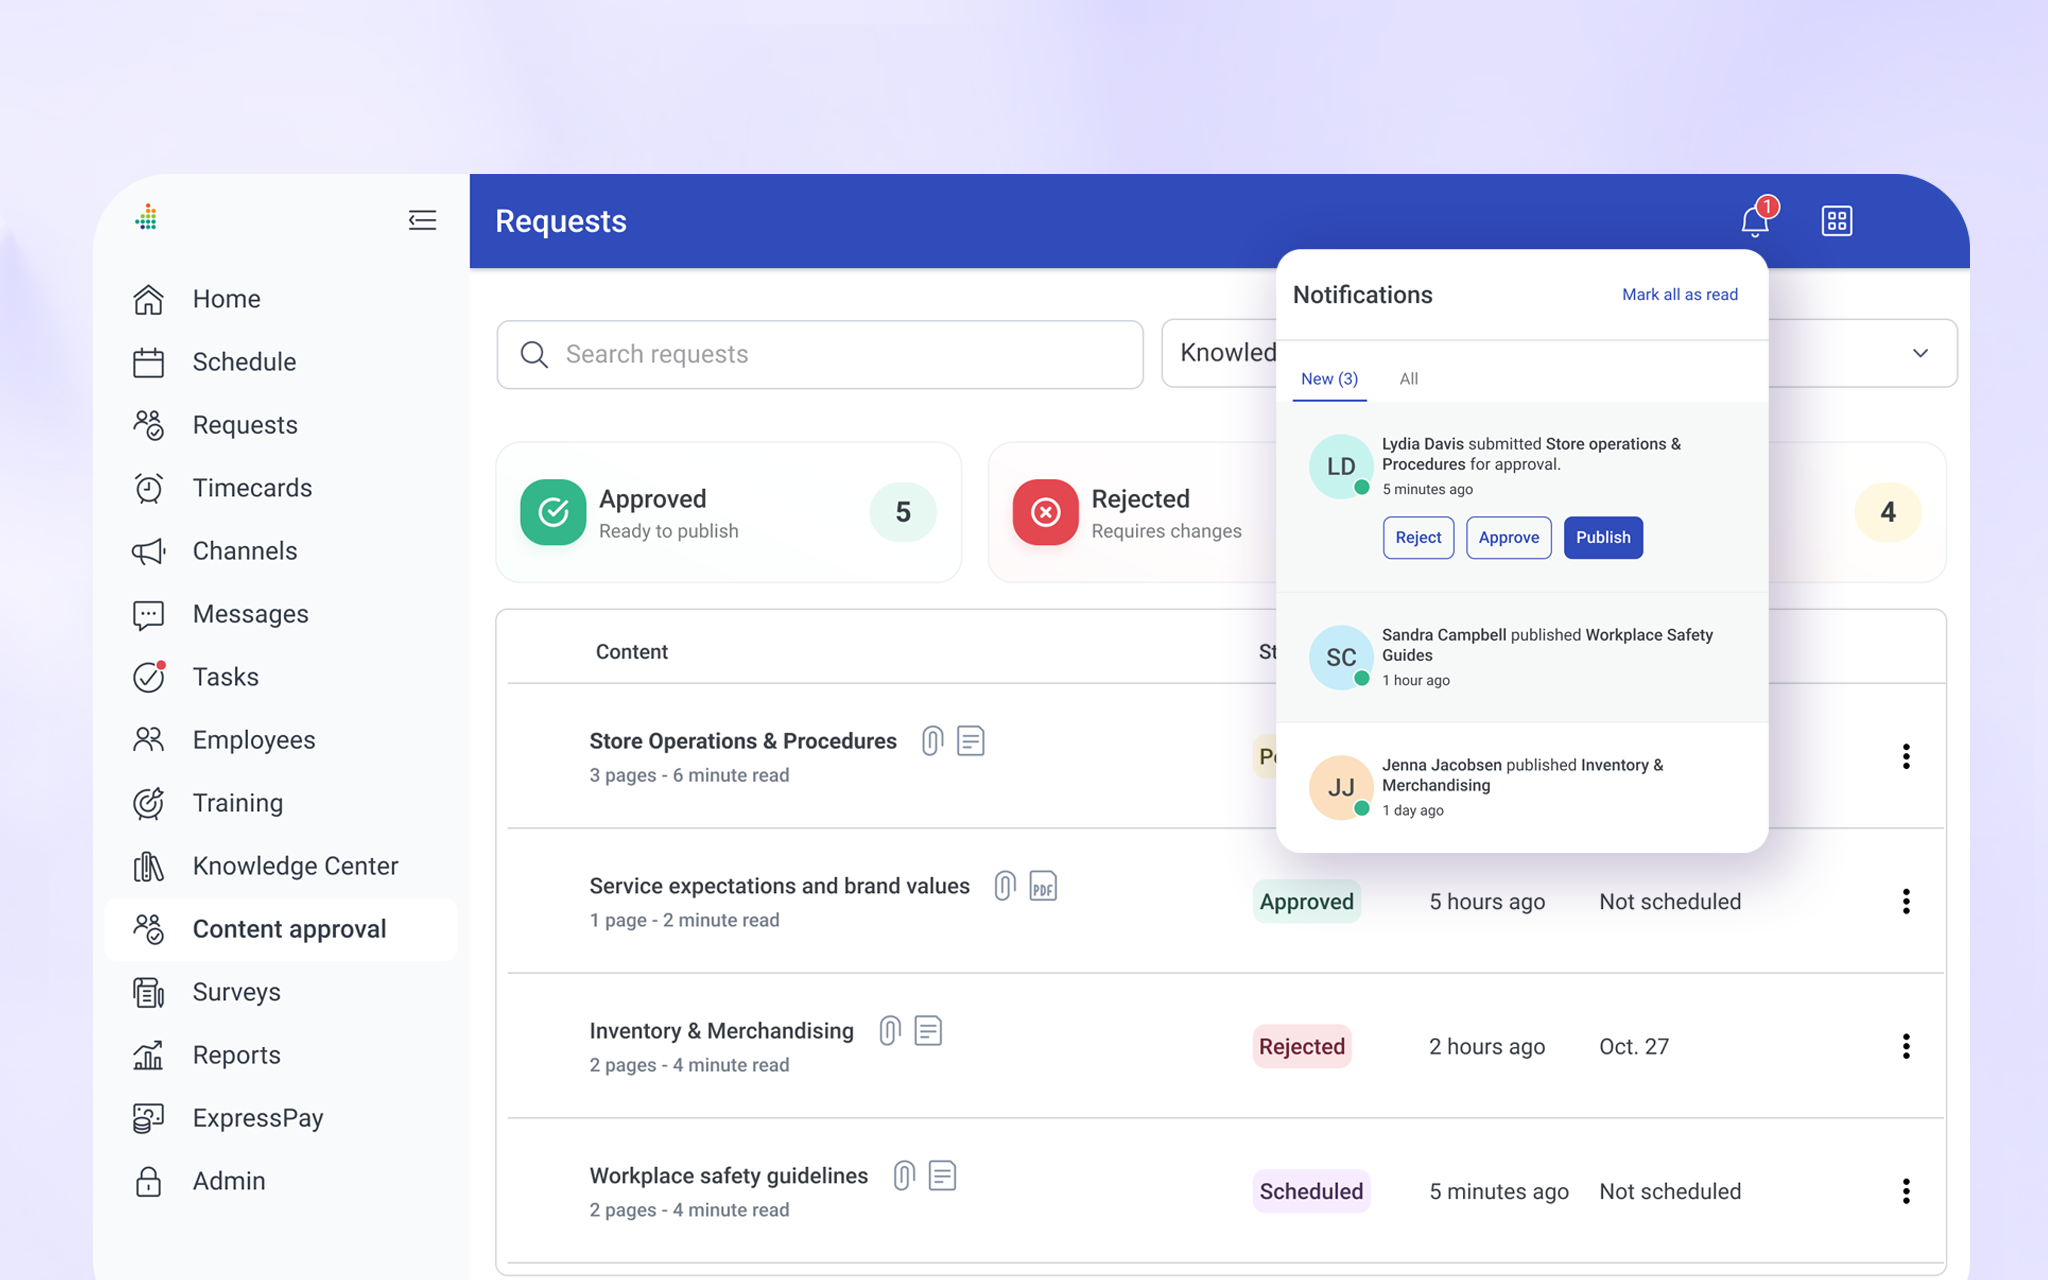Select the New (3) notifications tab
The image size is (2048, 1280).
tap(1329, 379)
